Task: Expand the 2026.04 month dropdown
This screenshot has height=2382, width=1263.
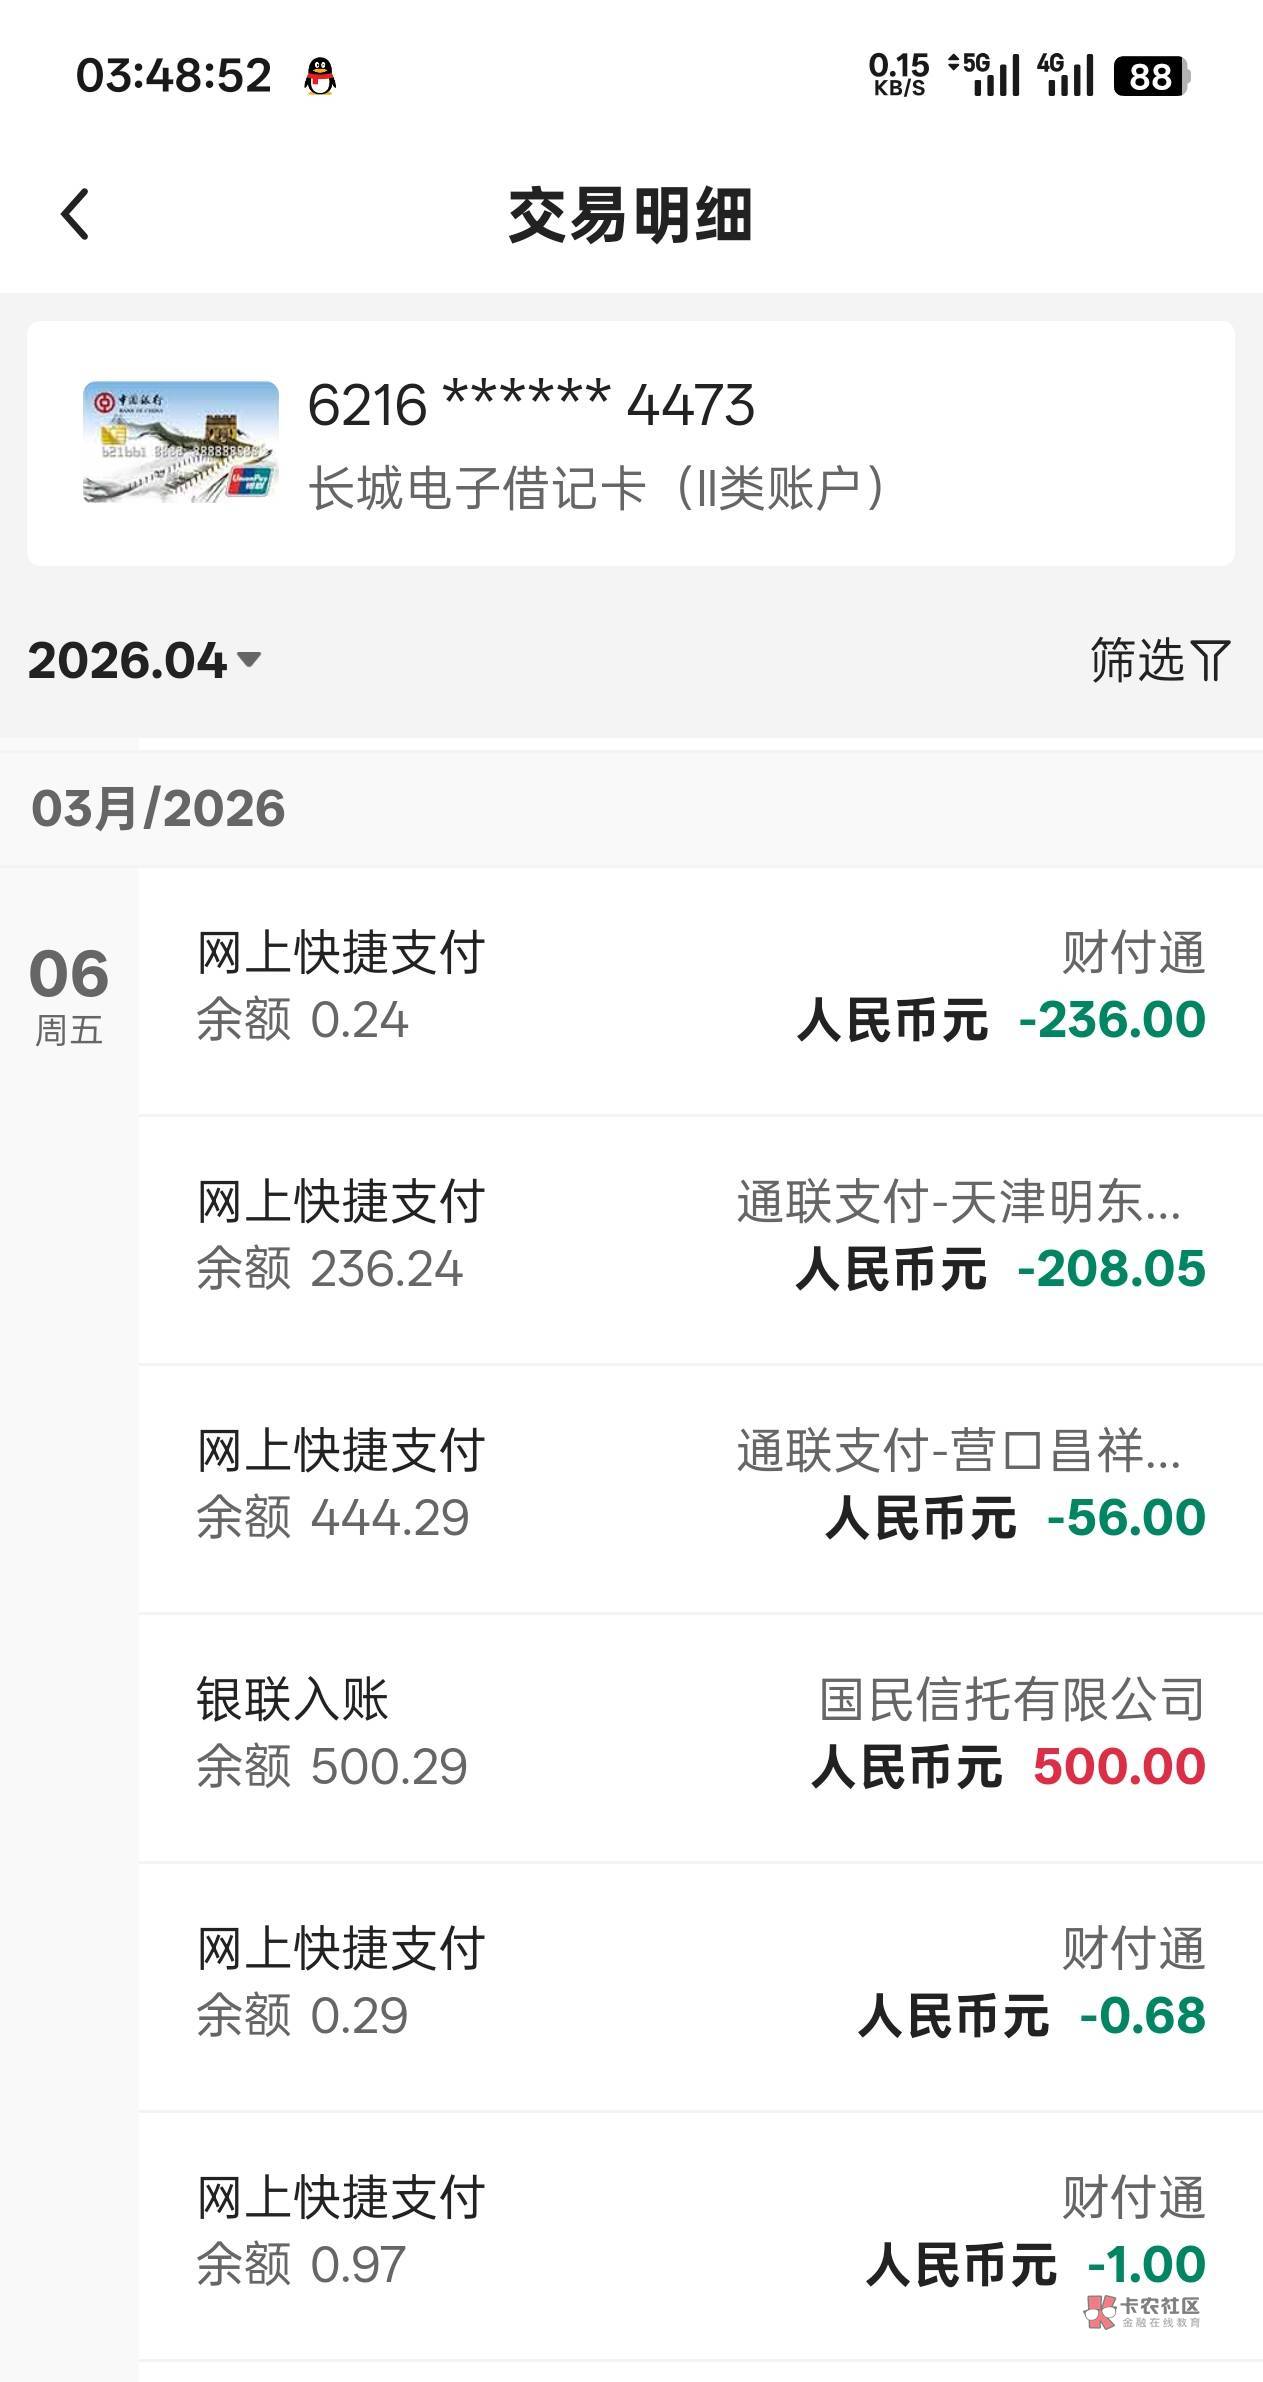Action: (144, 660)
